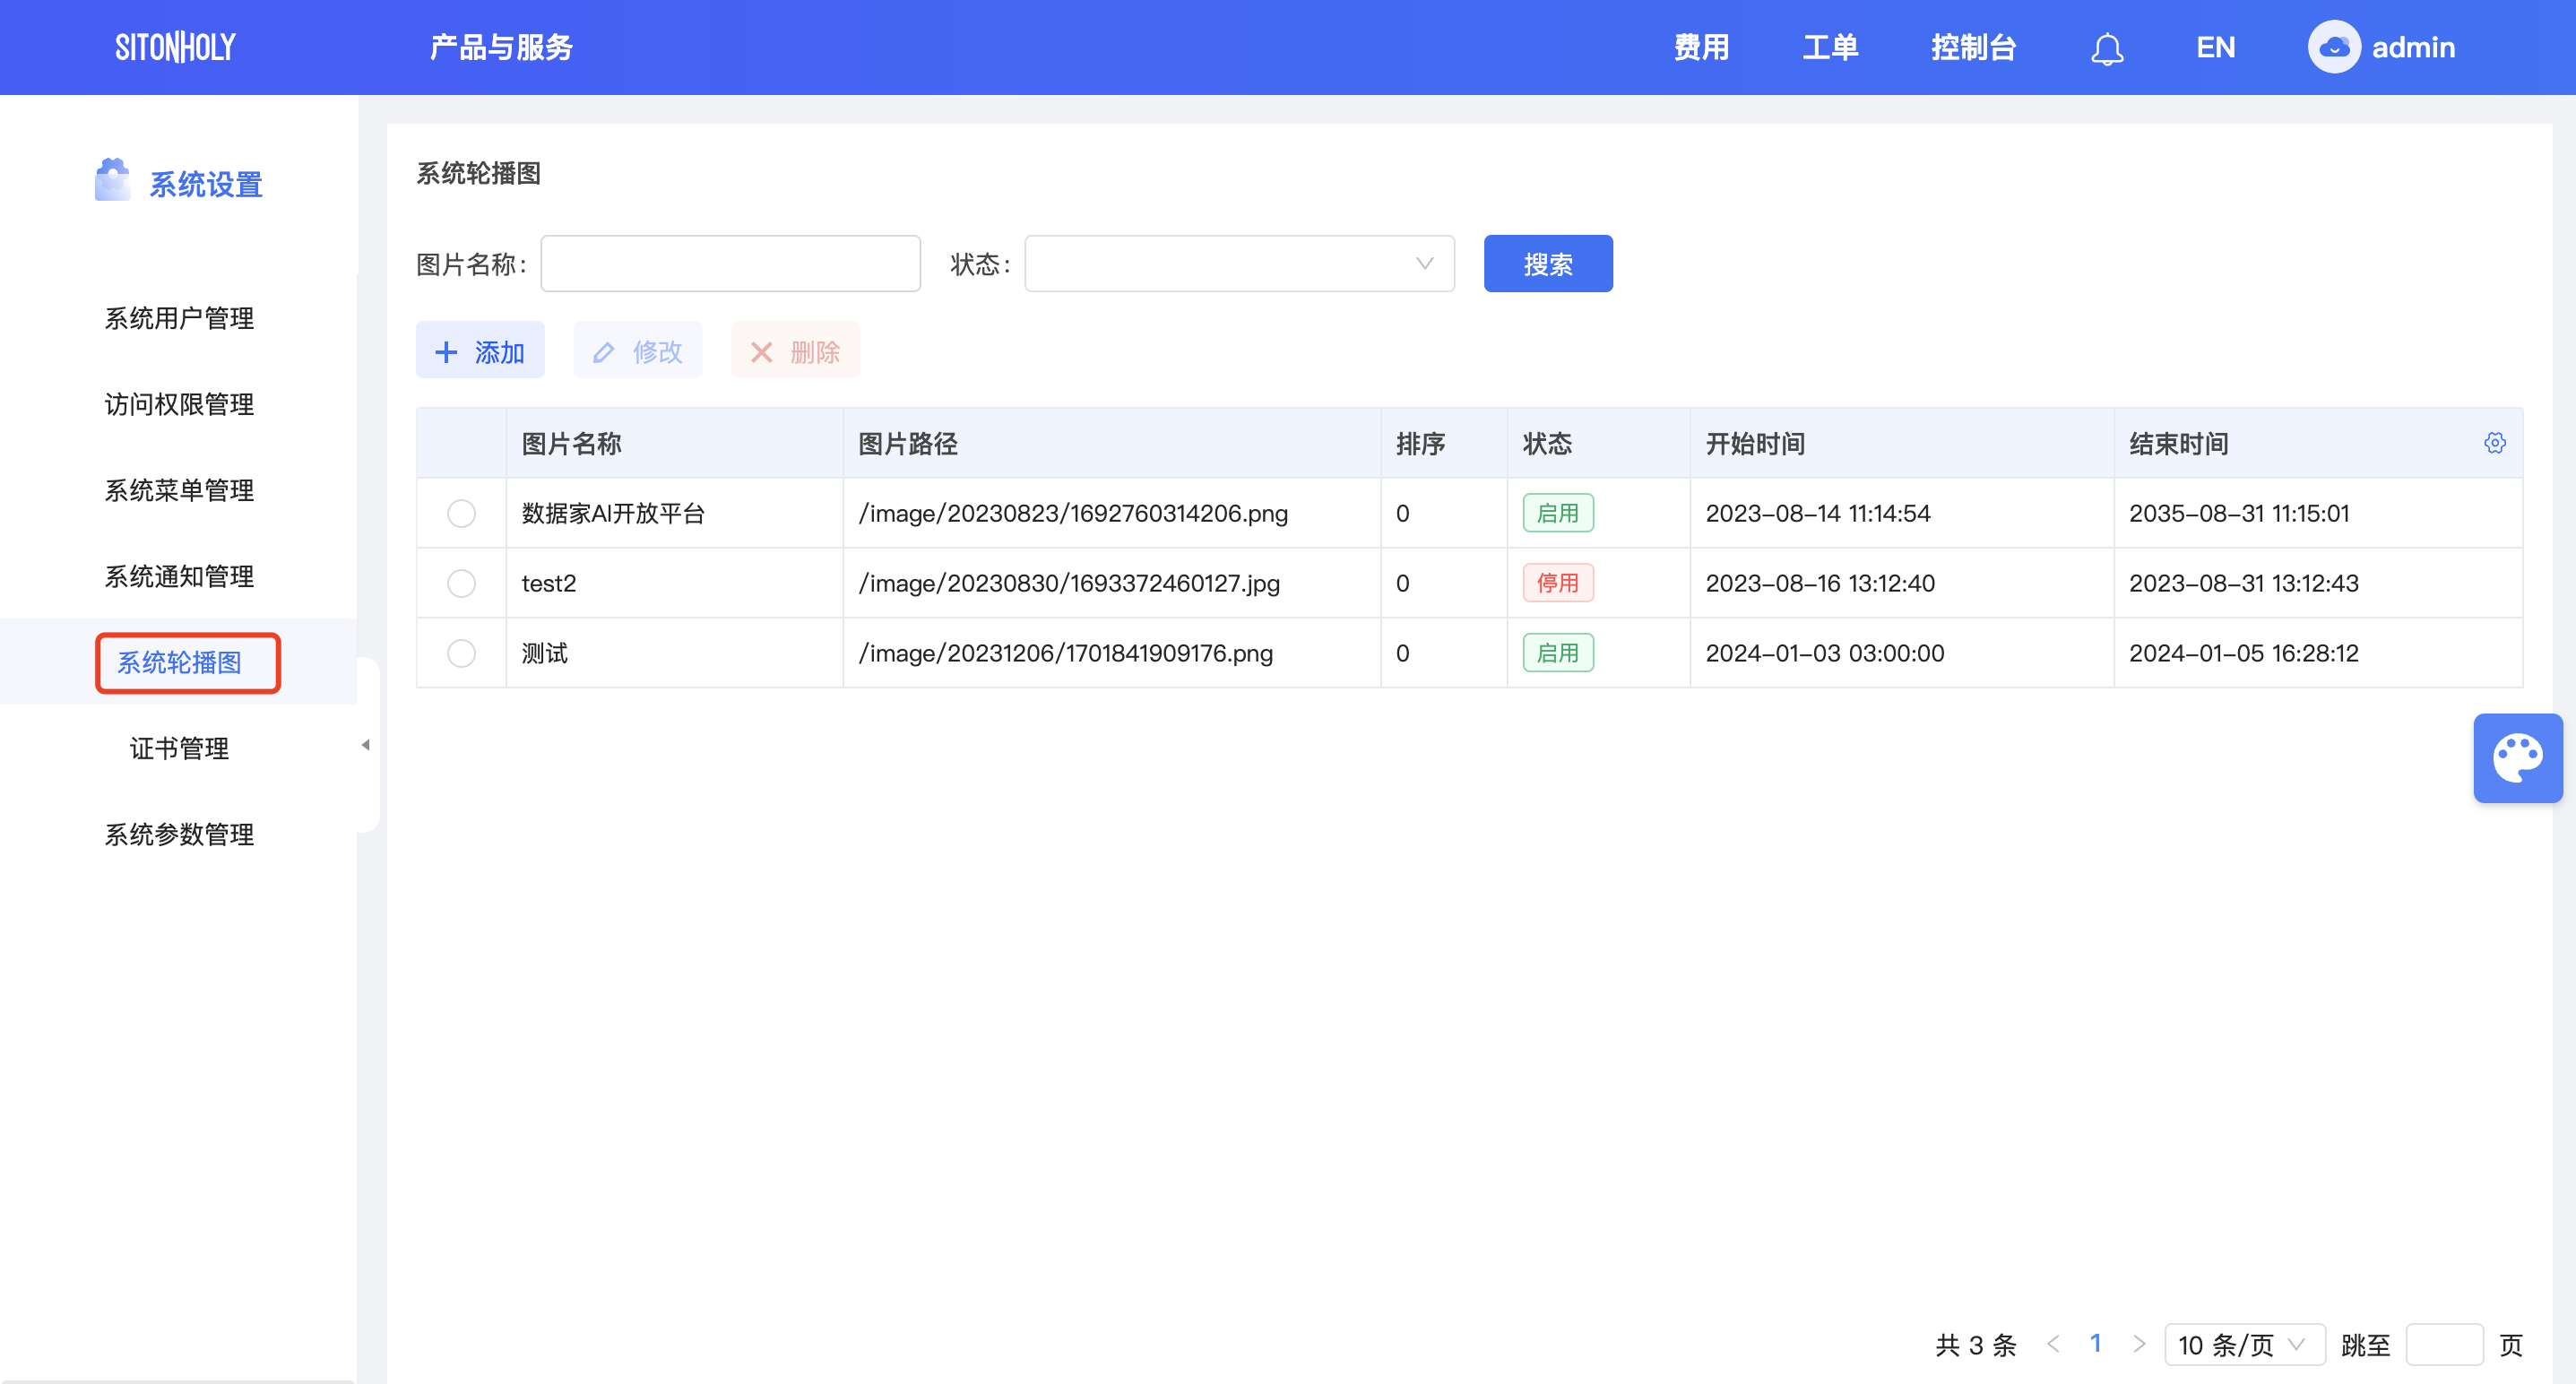Switch language to EN
This screenshot has height=1384, width=2576.
click(x=2215, y=47)
